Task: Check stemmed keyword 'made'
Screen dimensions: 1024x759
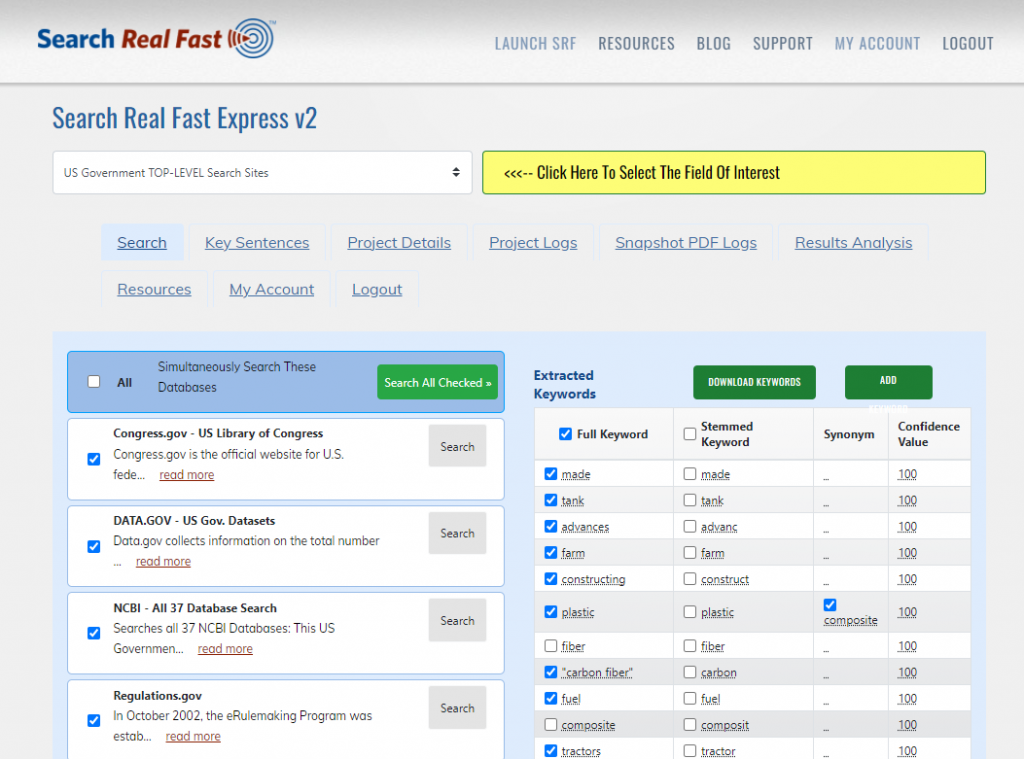Action: point(690,474)
